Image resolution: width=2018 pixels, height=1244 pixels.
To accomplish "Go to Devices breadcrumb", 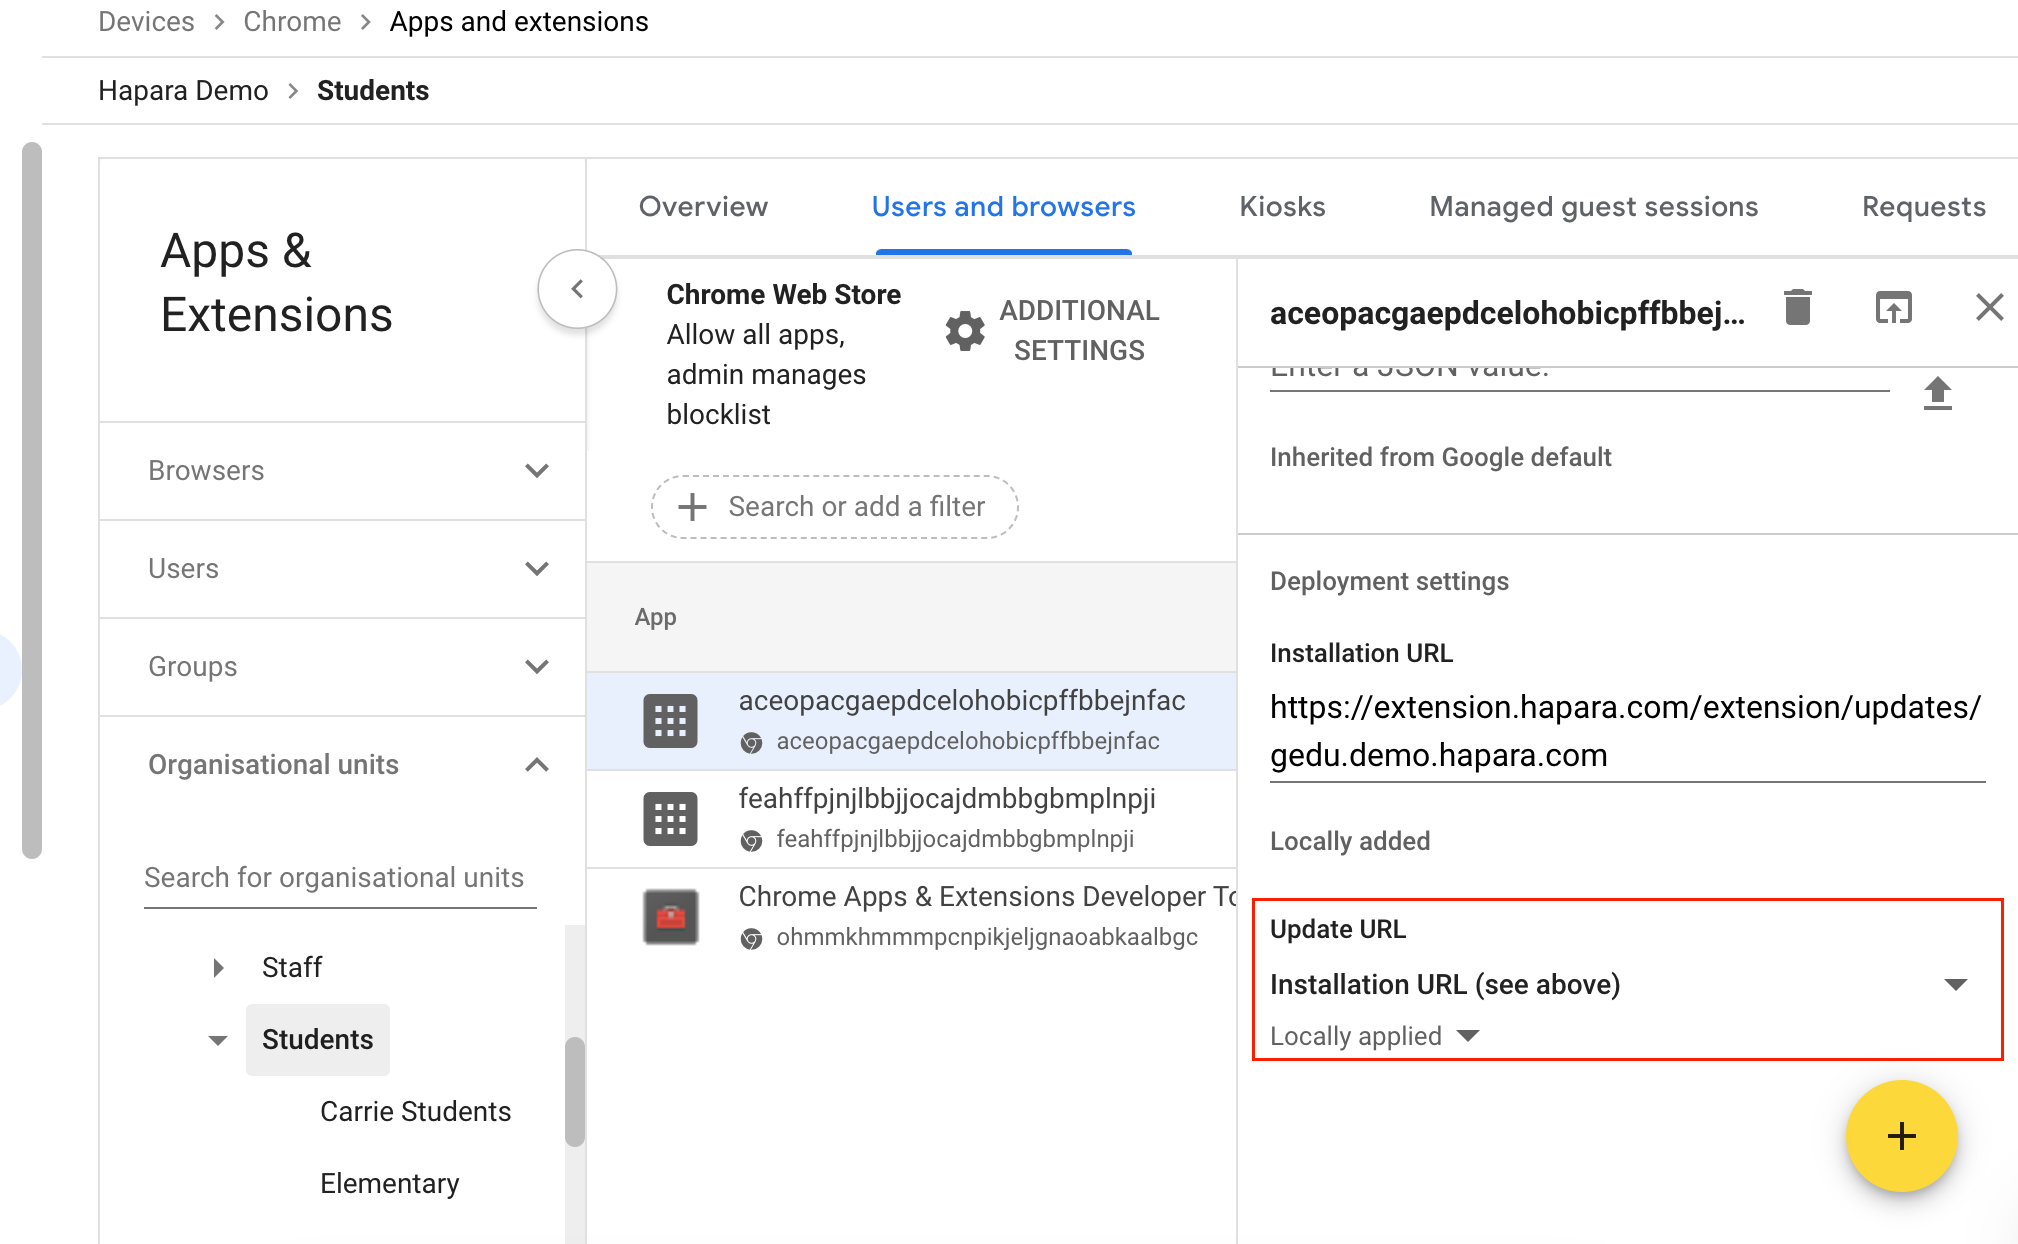I will coord(146,22).
